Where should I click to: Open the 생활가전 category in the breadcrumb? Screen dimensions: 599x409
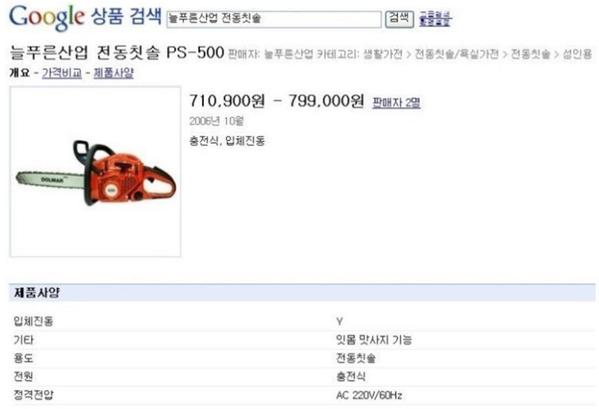coord(383,54)
